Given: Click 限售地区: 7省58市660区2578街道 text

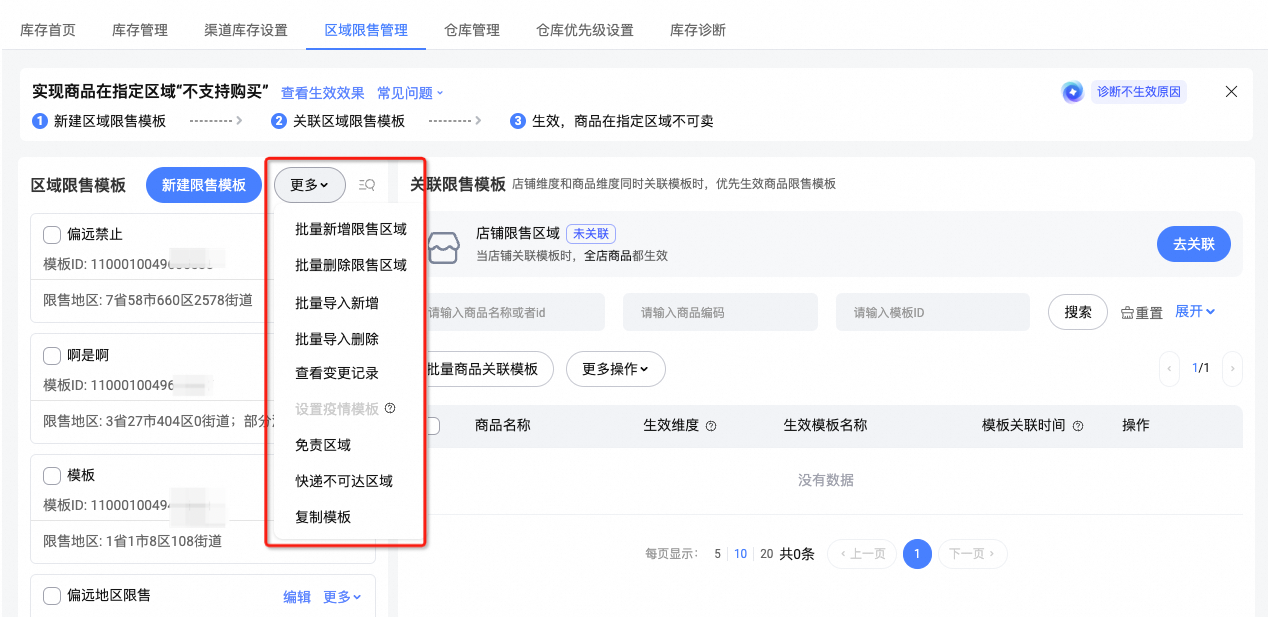Looking at the screenshot, I should point(148,300).
